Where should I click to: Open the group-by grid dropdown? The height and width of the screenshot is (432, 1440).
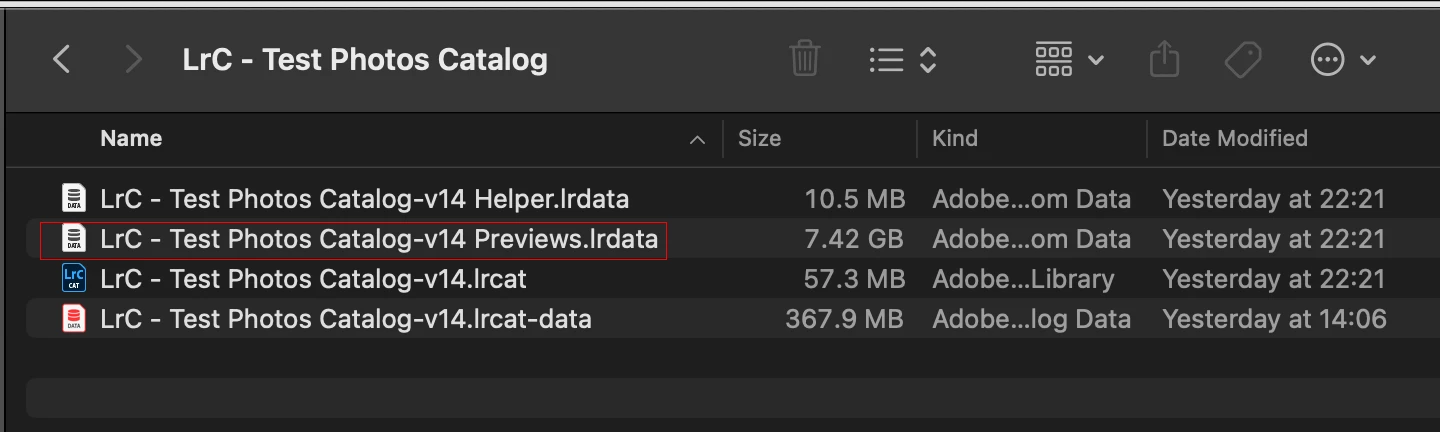1069,60
